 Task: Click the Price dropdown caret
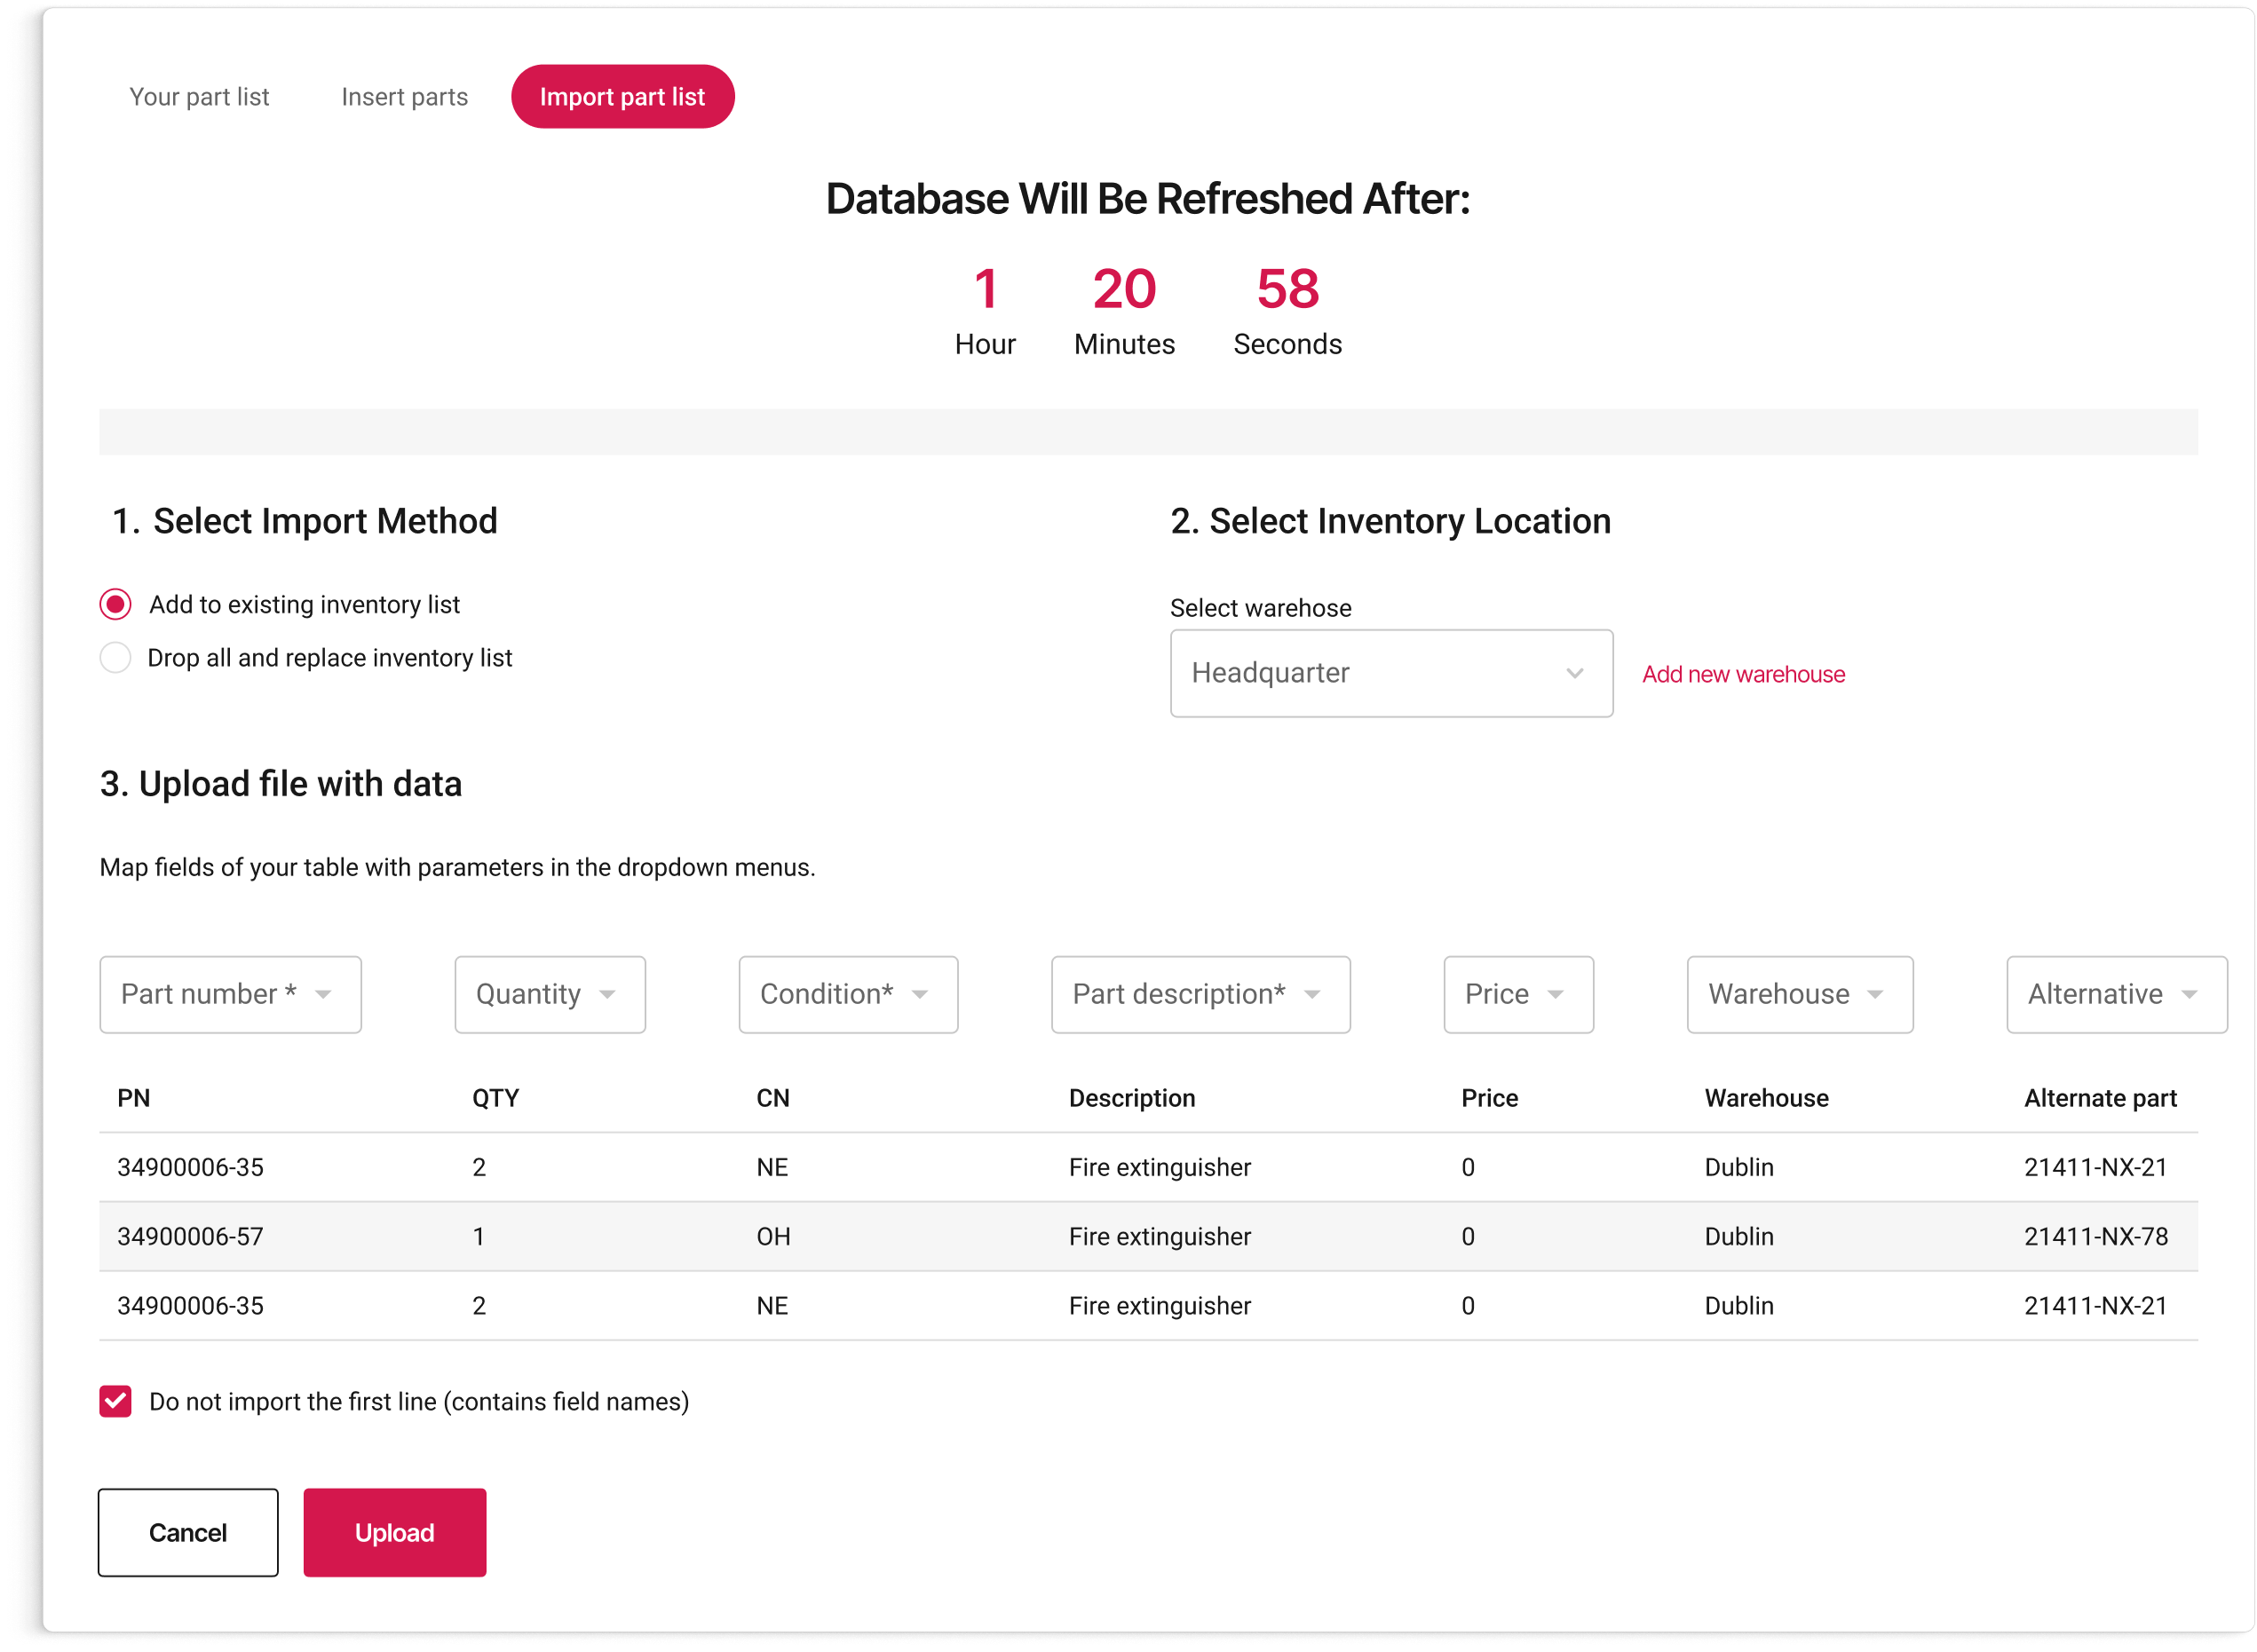point(1555,994)
